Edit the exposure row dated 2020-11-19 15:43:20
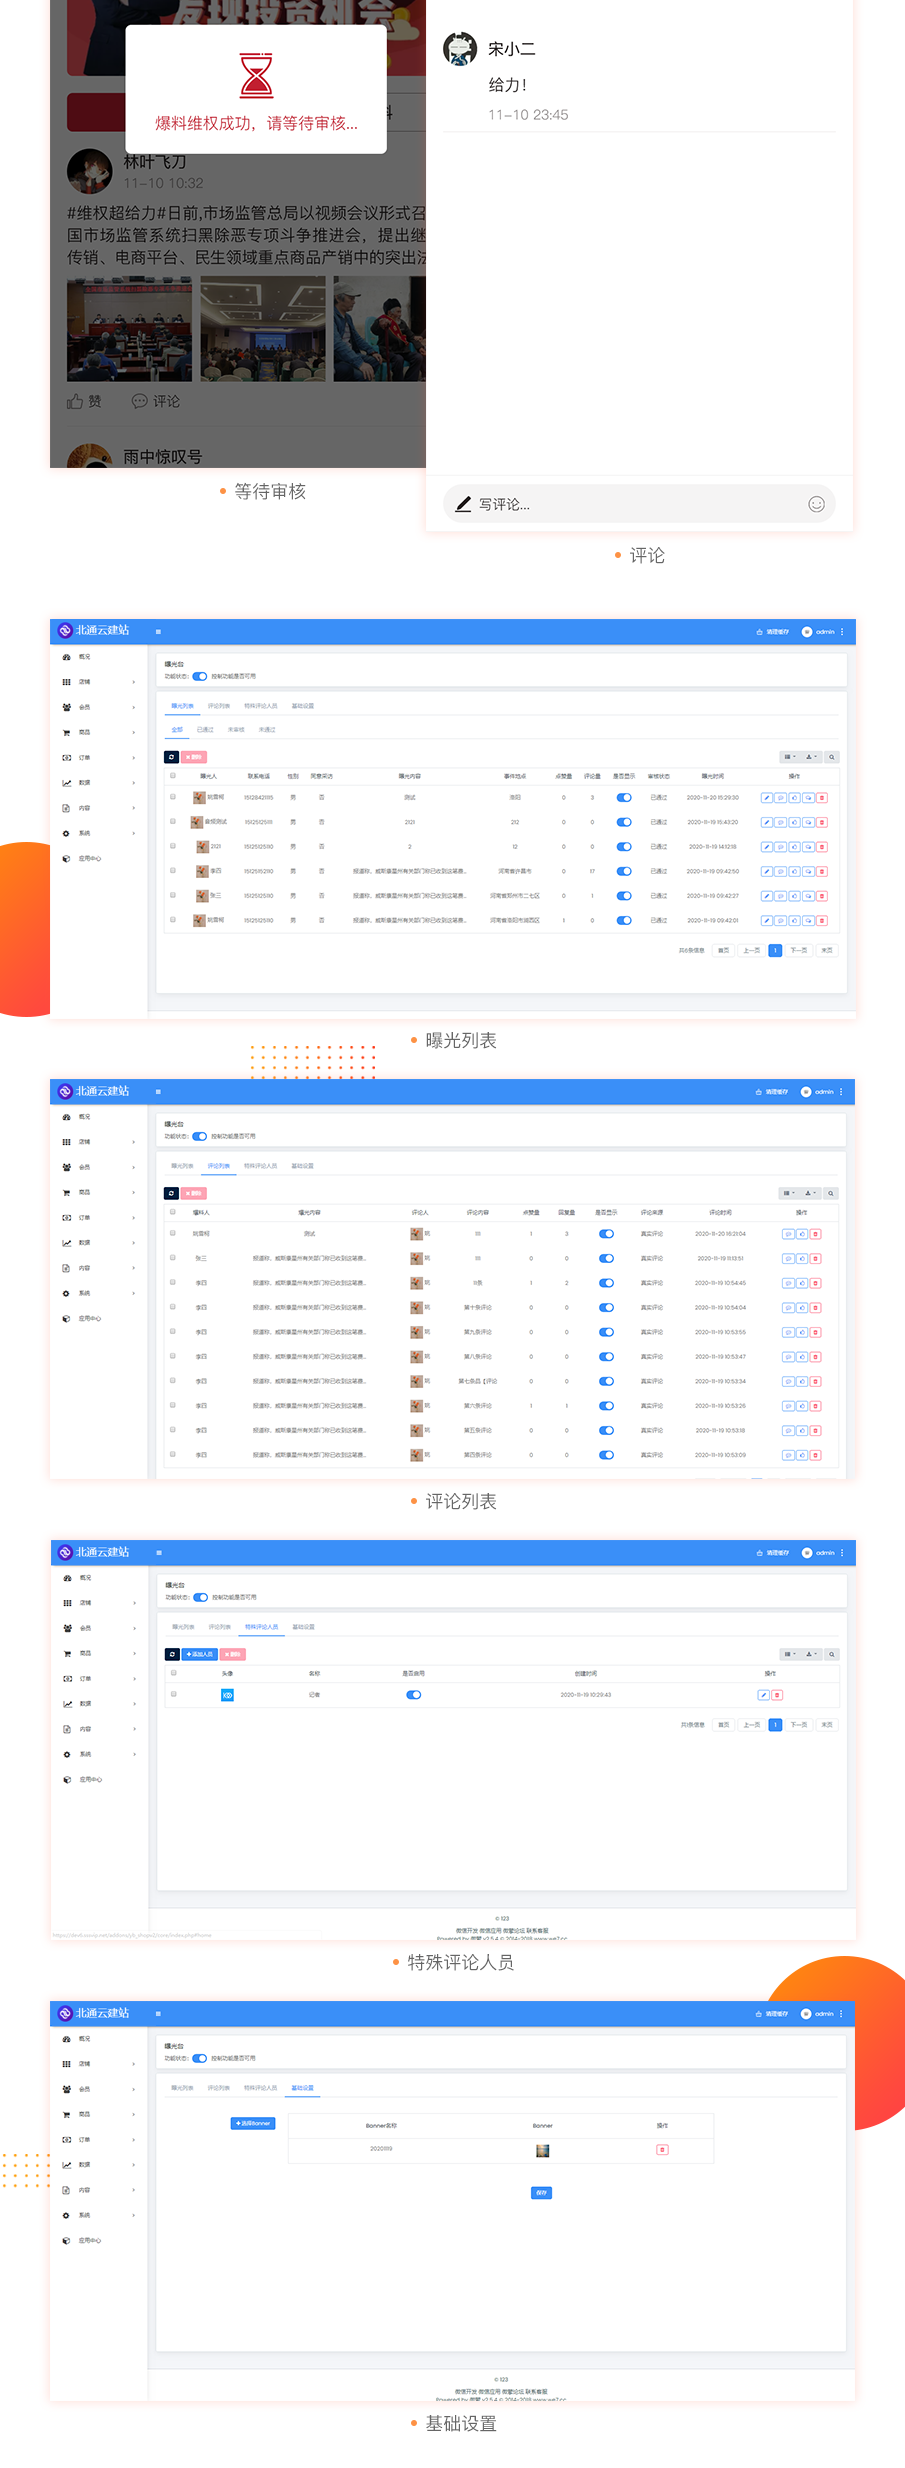The image size is (905, 2468). point(767,822)
